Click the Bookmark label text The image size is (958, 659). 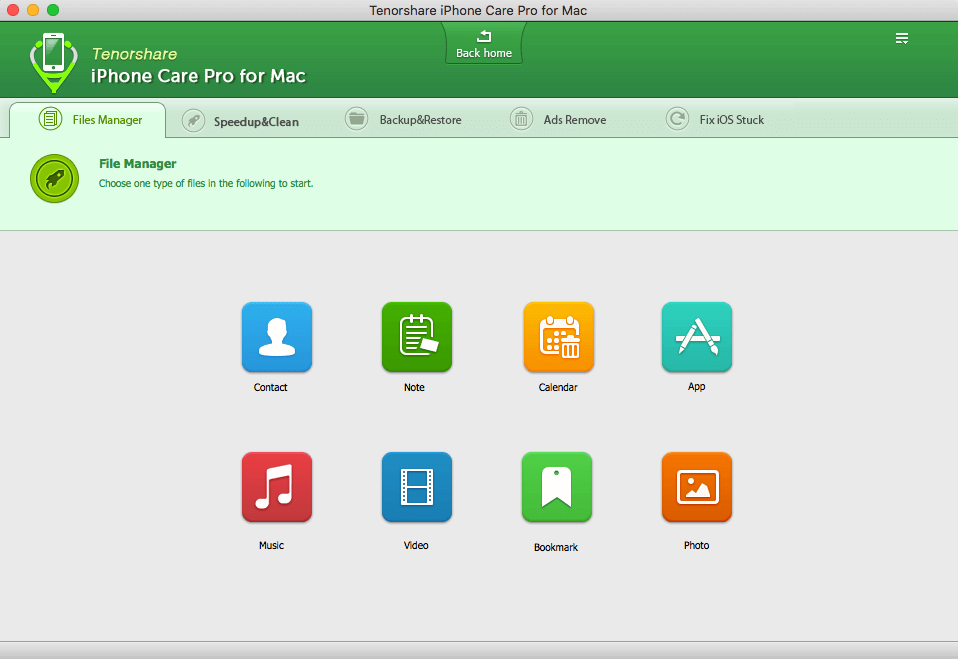[556, 547]
